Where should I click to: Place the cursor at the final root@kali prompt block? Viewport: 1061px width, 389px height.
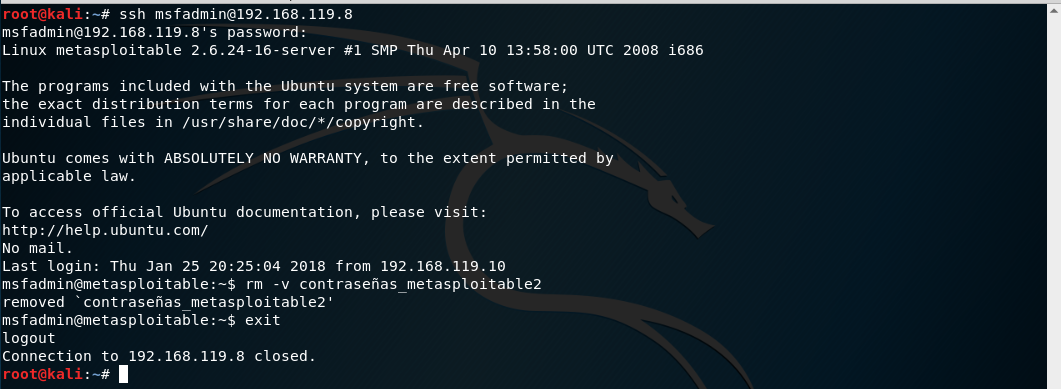[122, 374]
